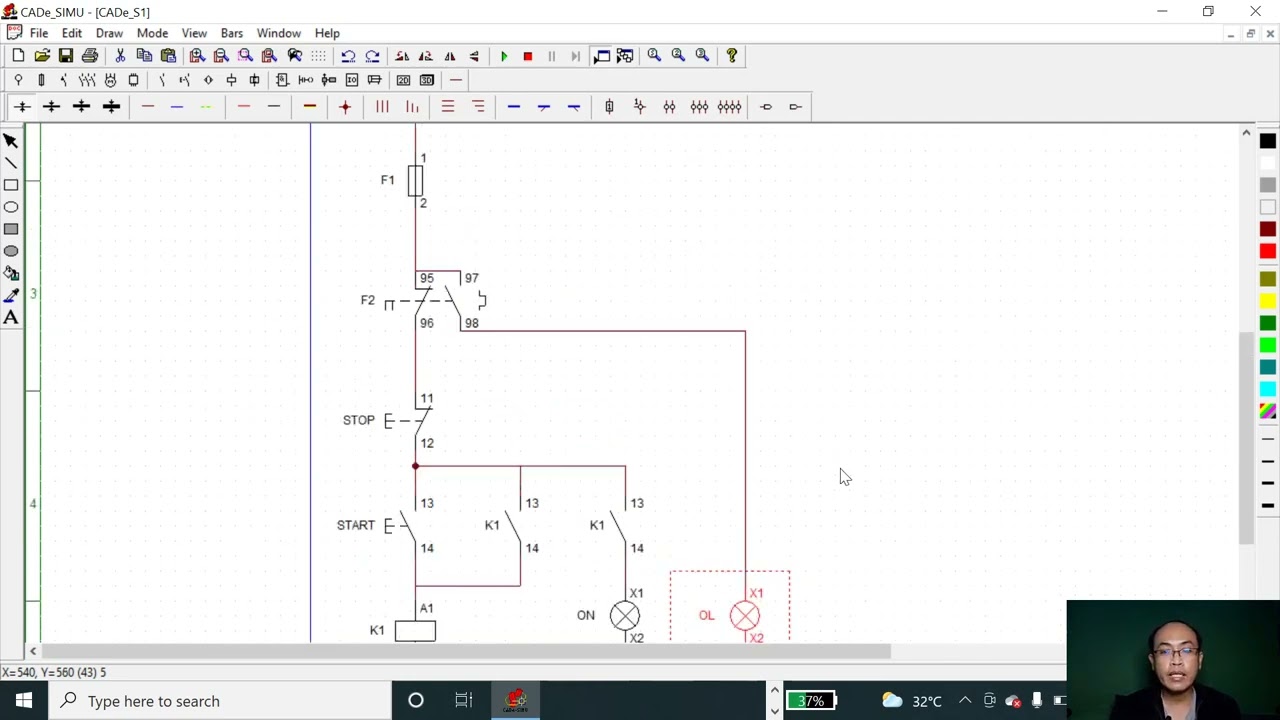
Task: Open the Bars menu
Action: point(231,33)
